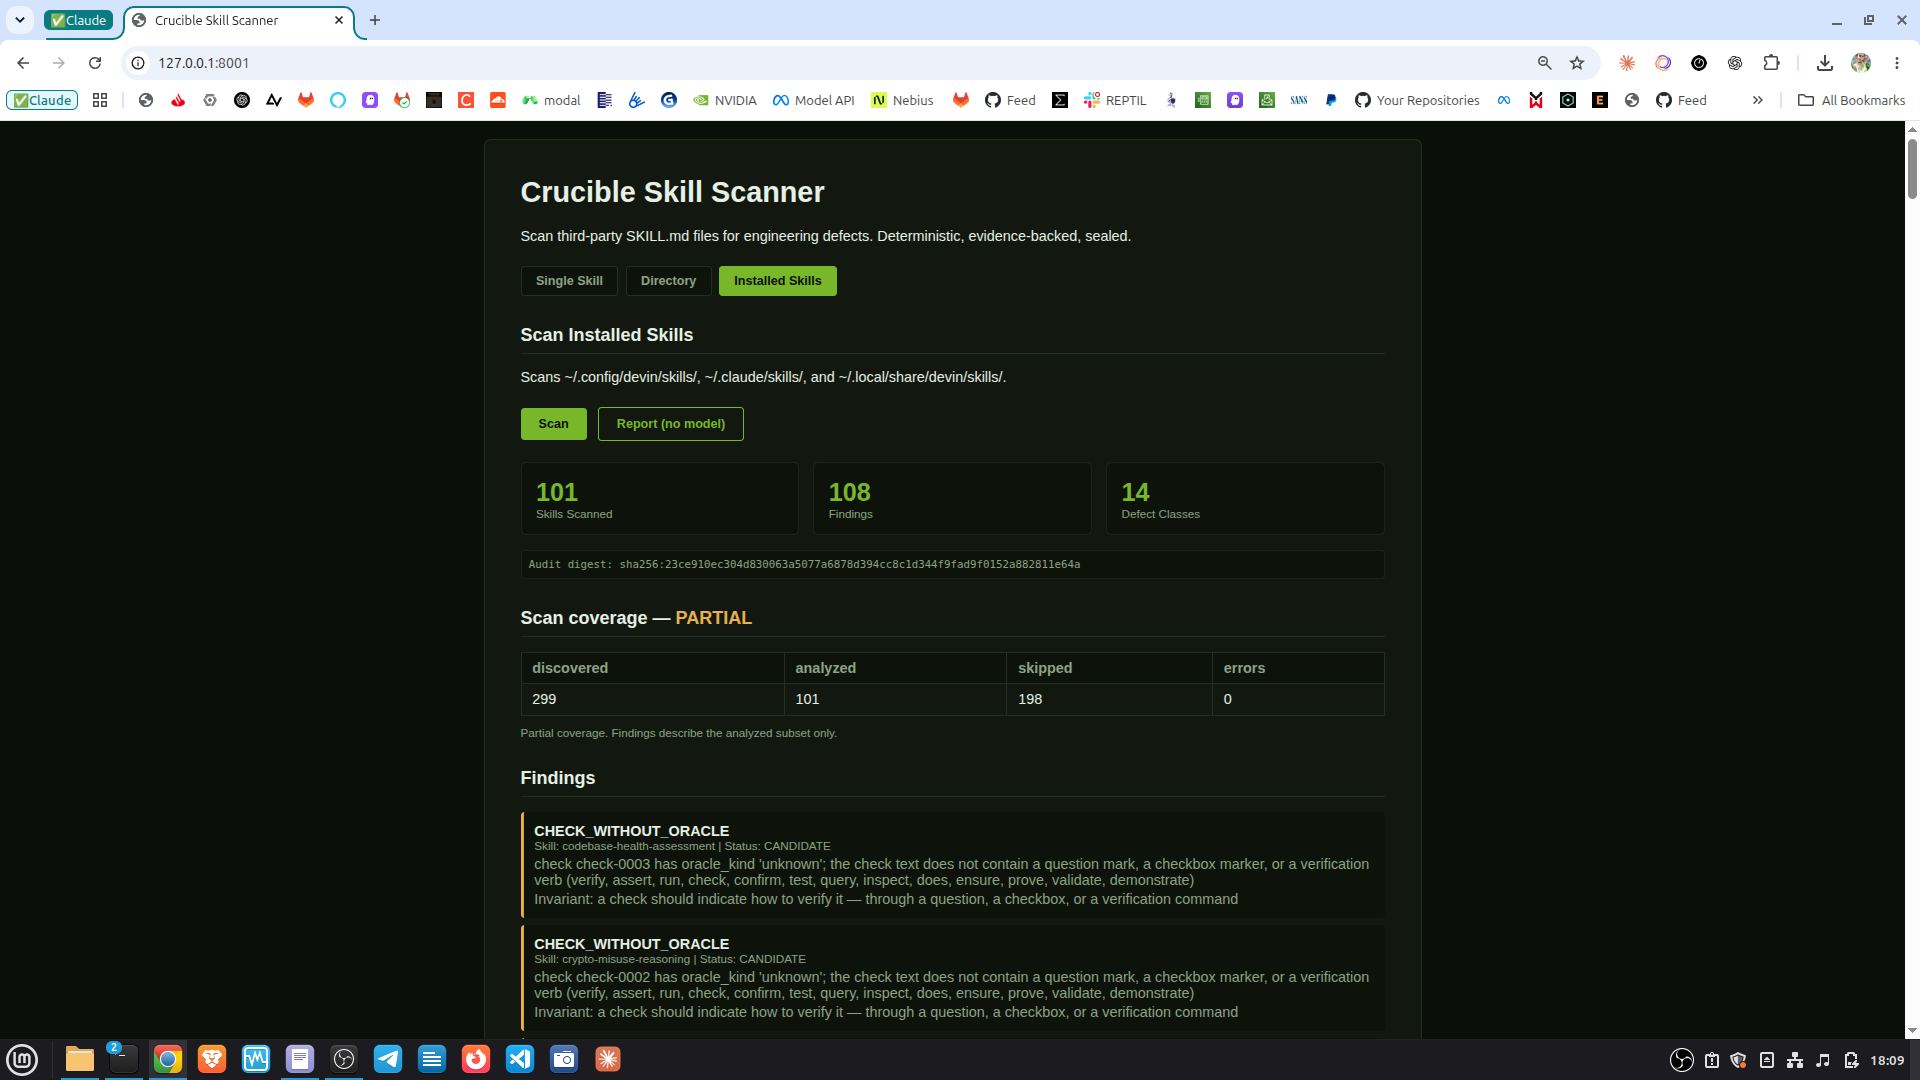Show more bookmarks with double chevron

point(1757,100)
